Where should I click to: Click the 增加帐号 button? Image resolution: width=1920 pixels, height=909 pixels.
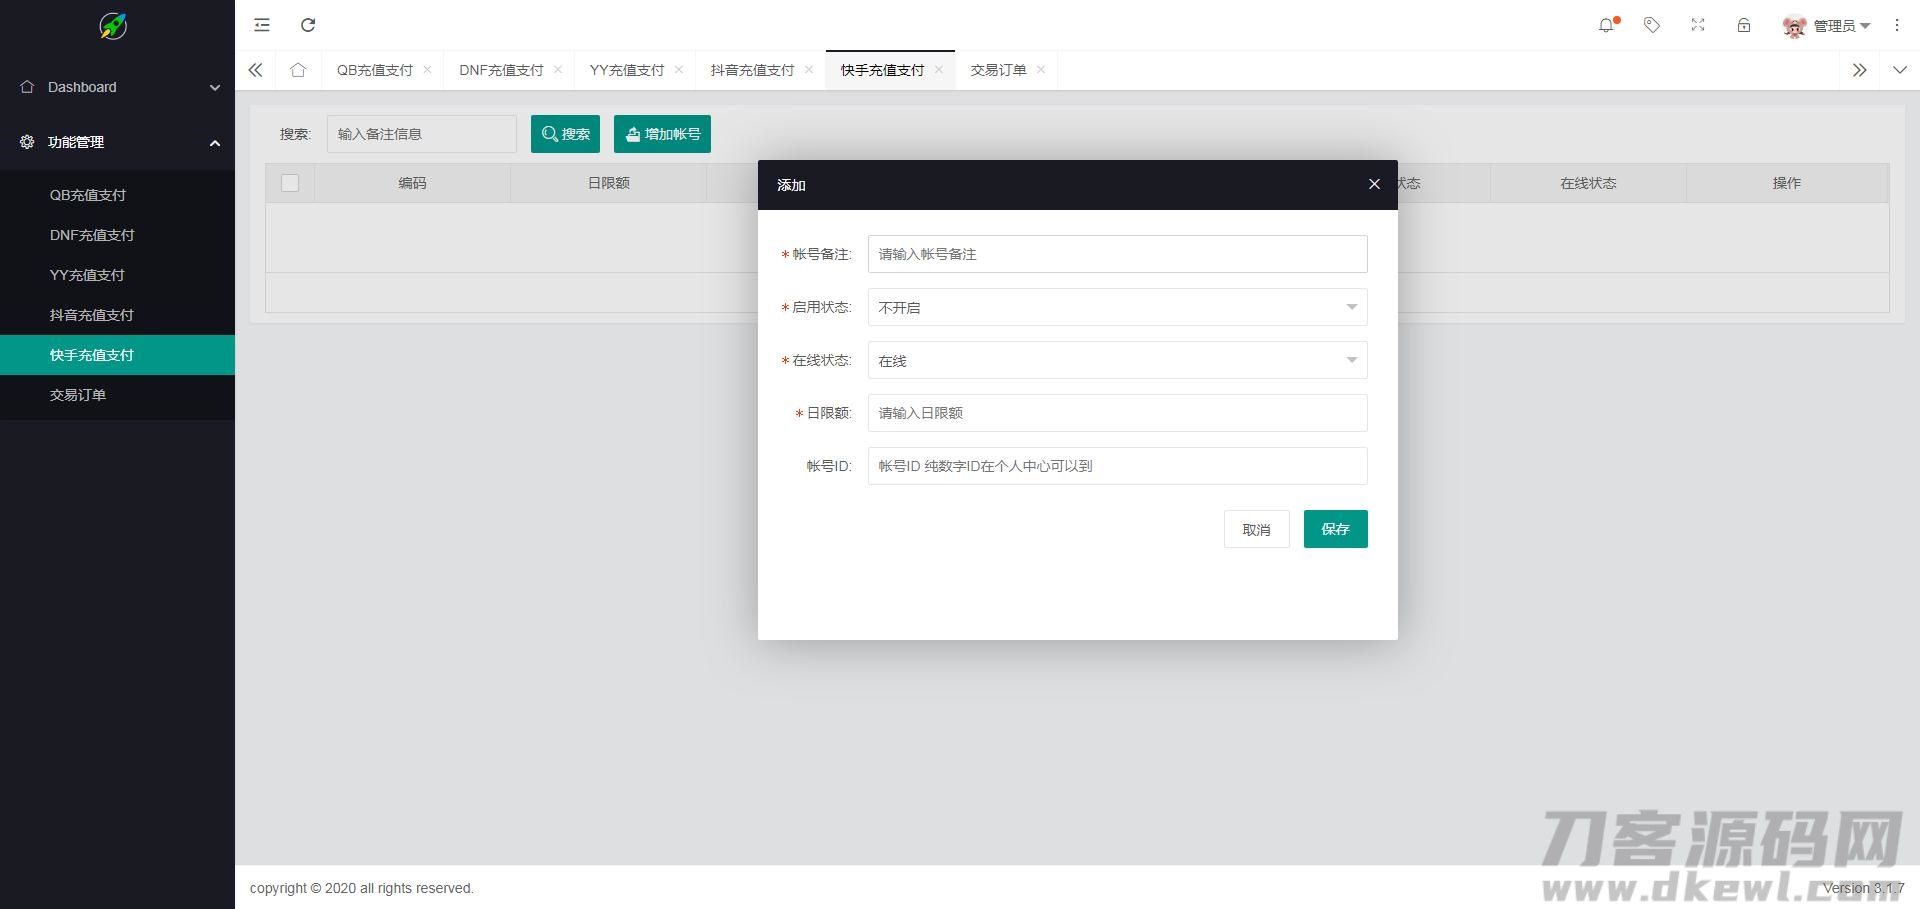662,133
